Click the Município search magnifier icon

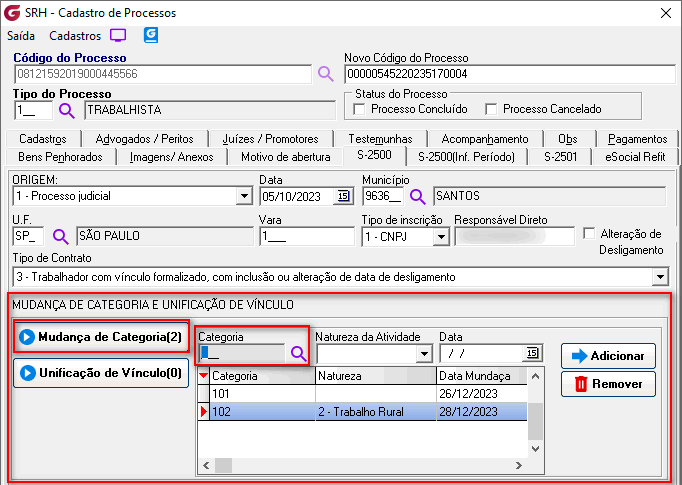(x=417, y=196)
